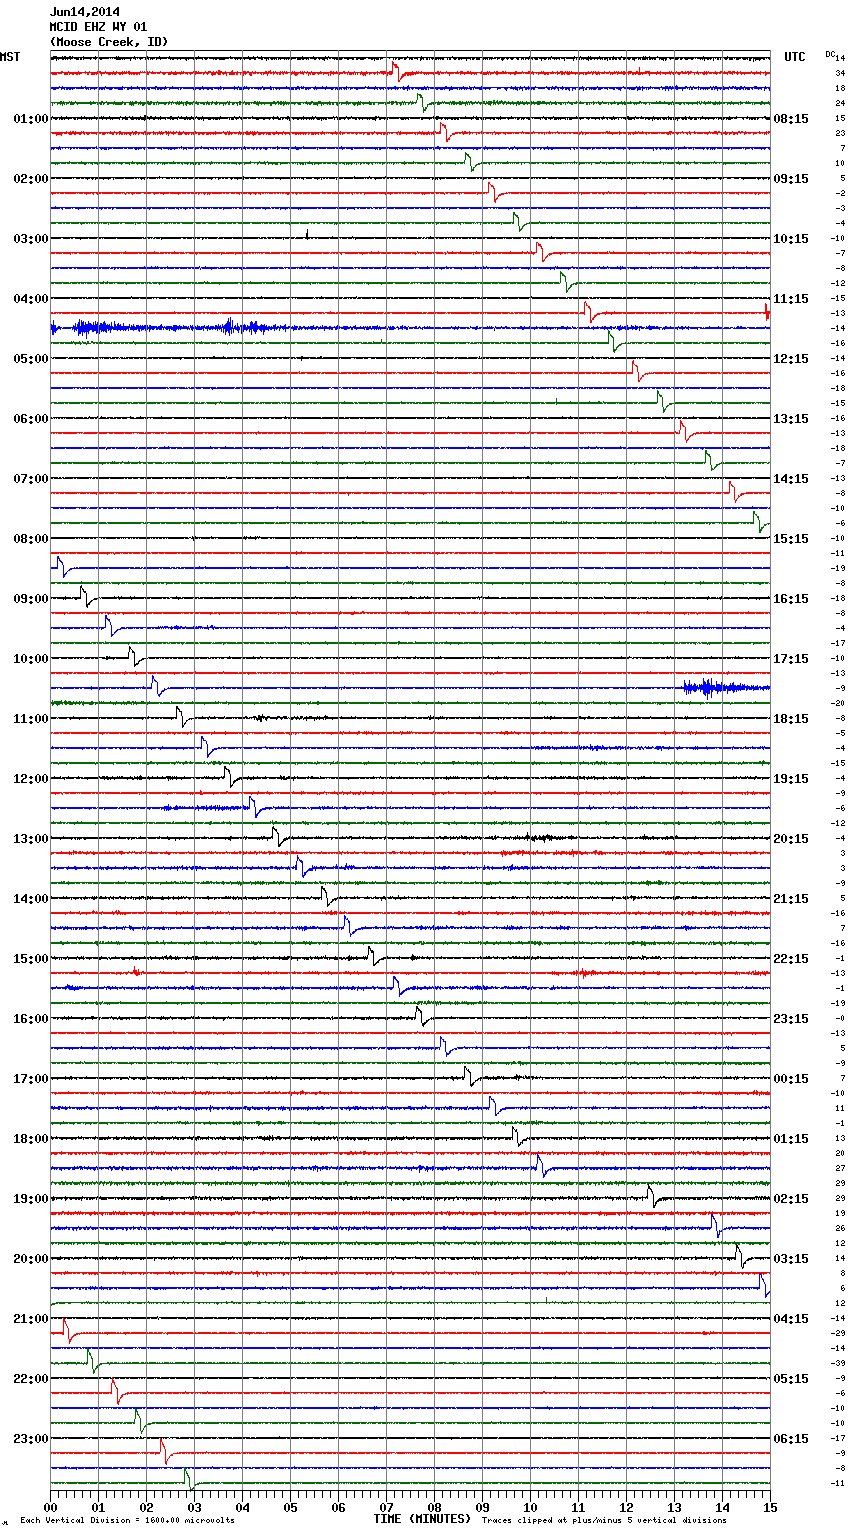Click minute 00 on the bottom axis

click(50, 1507)
